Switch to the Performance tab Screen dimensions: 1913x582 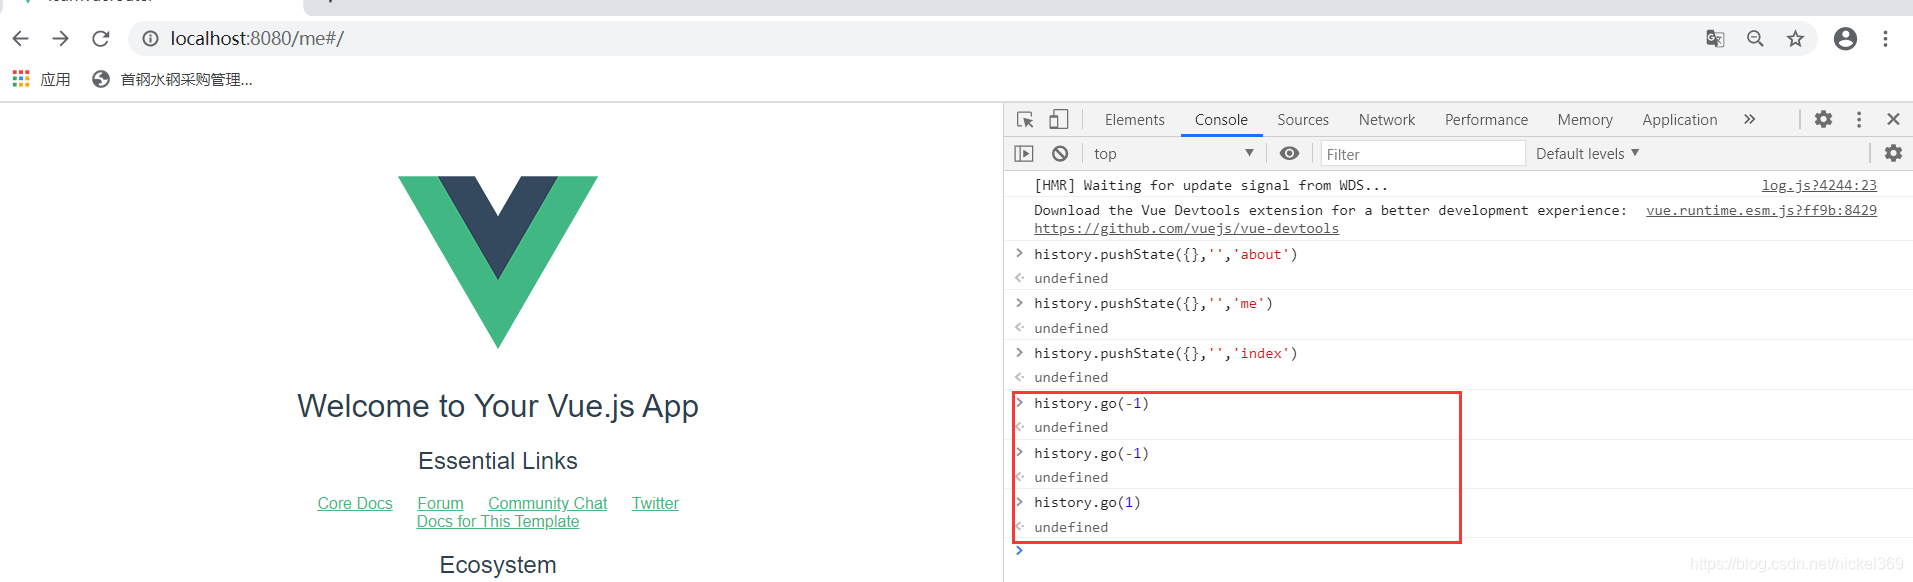[x=1486, y=120]
